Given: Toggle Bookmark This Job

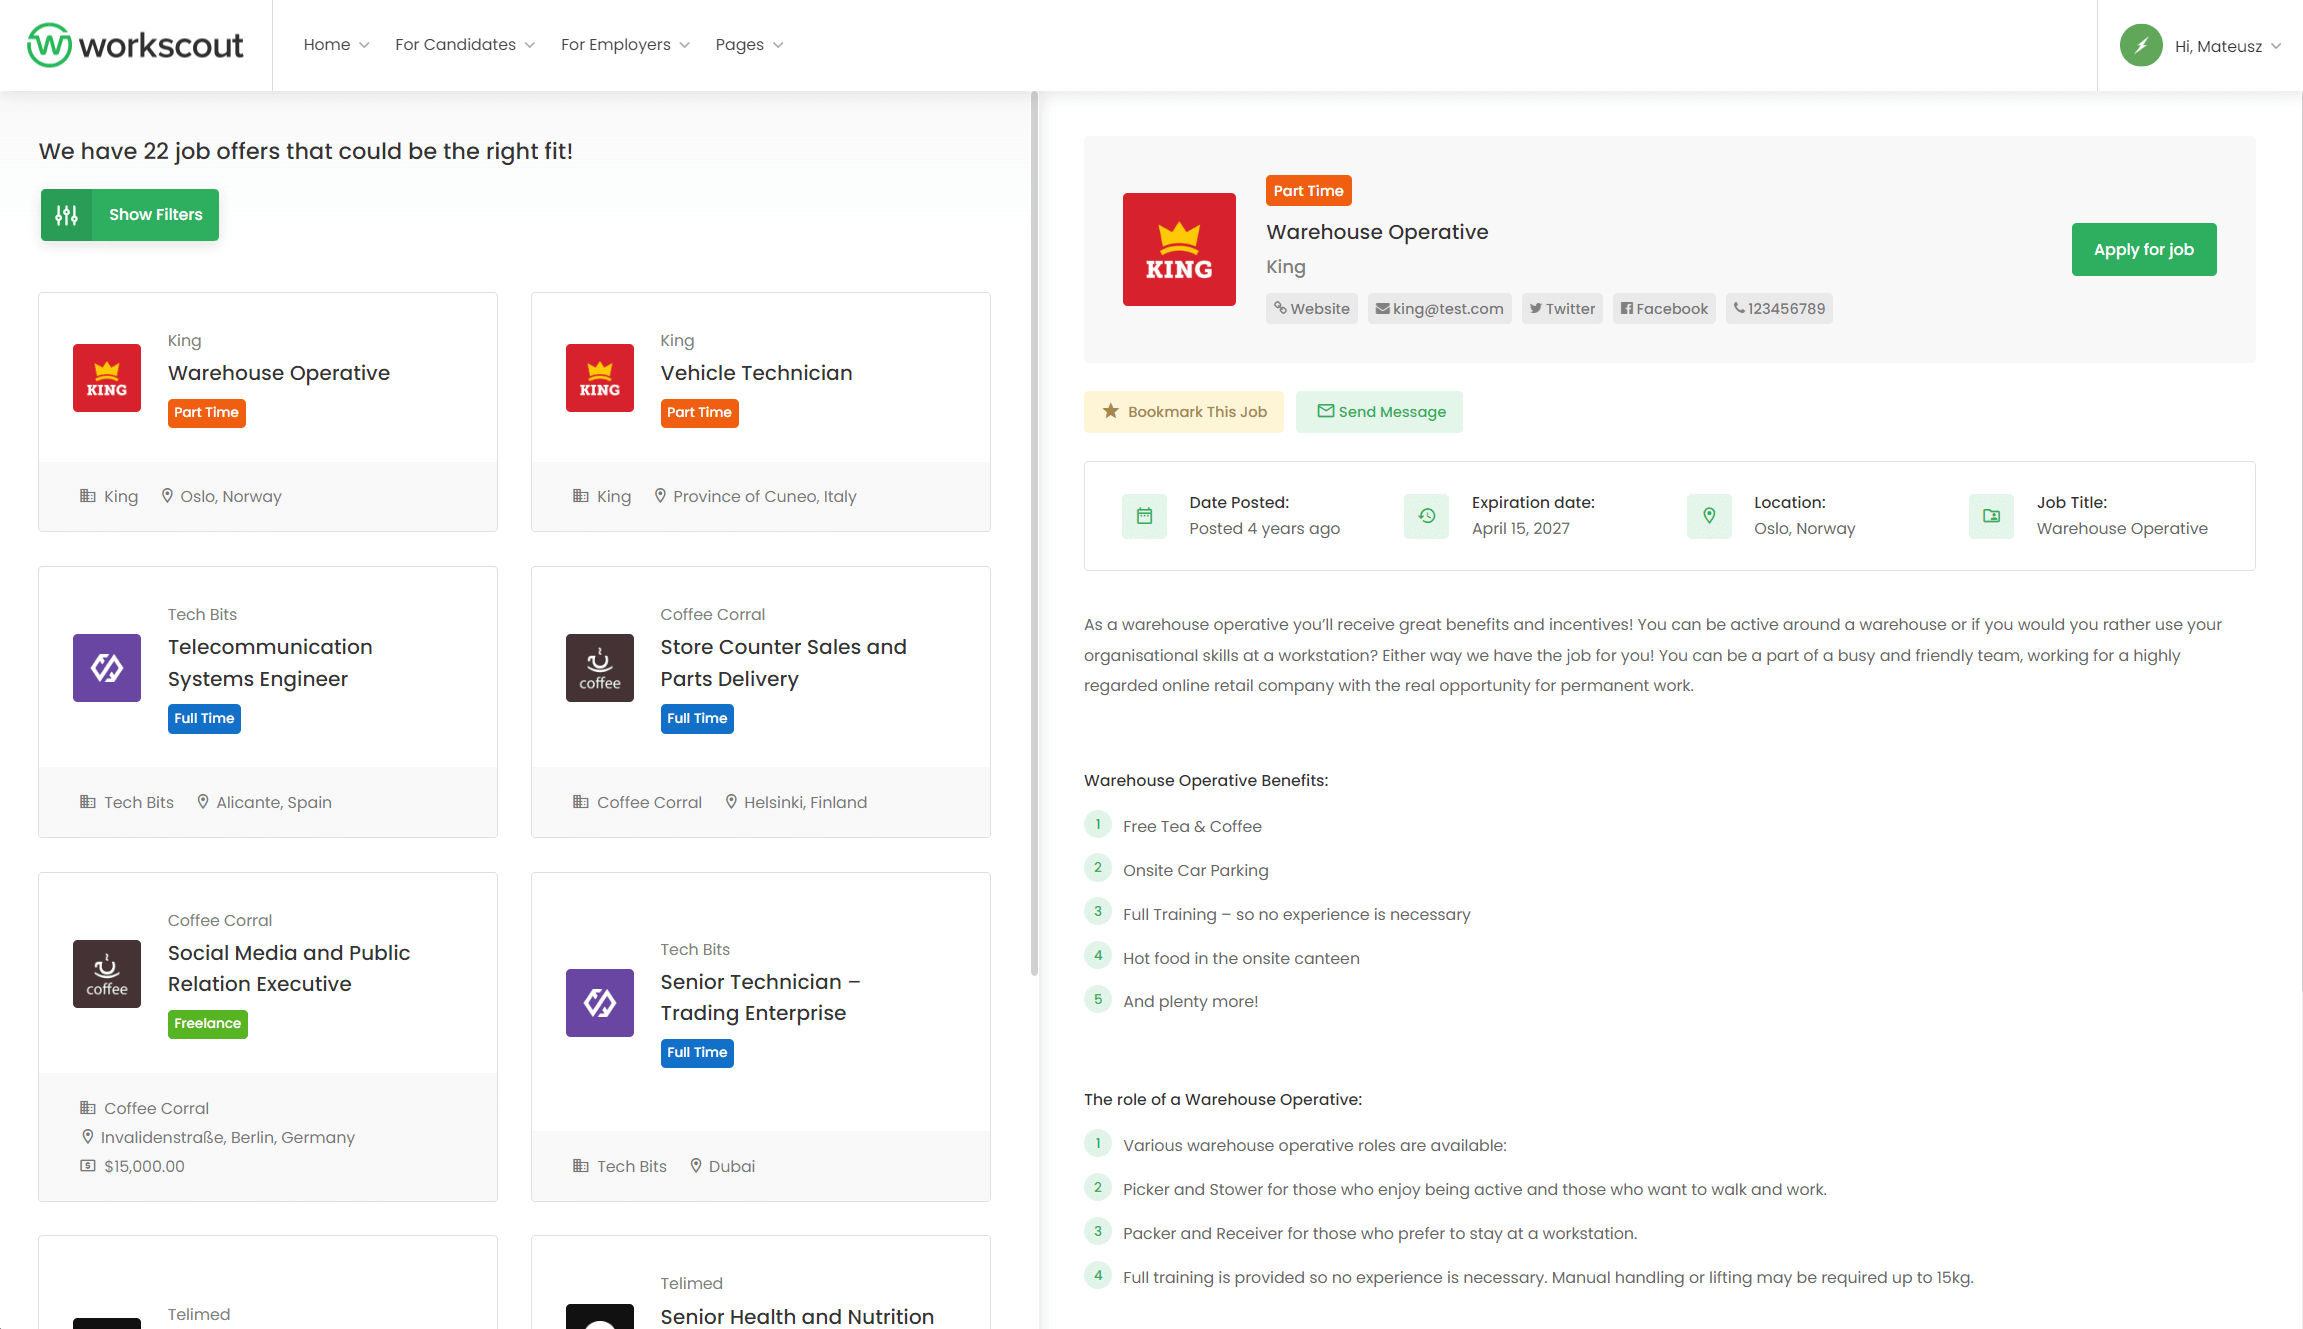Looking at the screenshot, I should [x=1184, y=412].
